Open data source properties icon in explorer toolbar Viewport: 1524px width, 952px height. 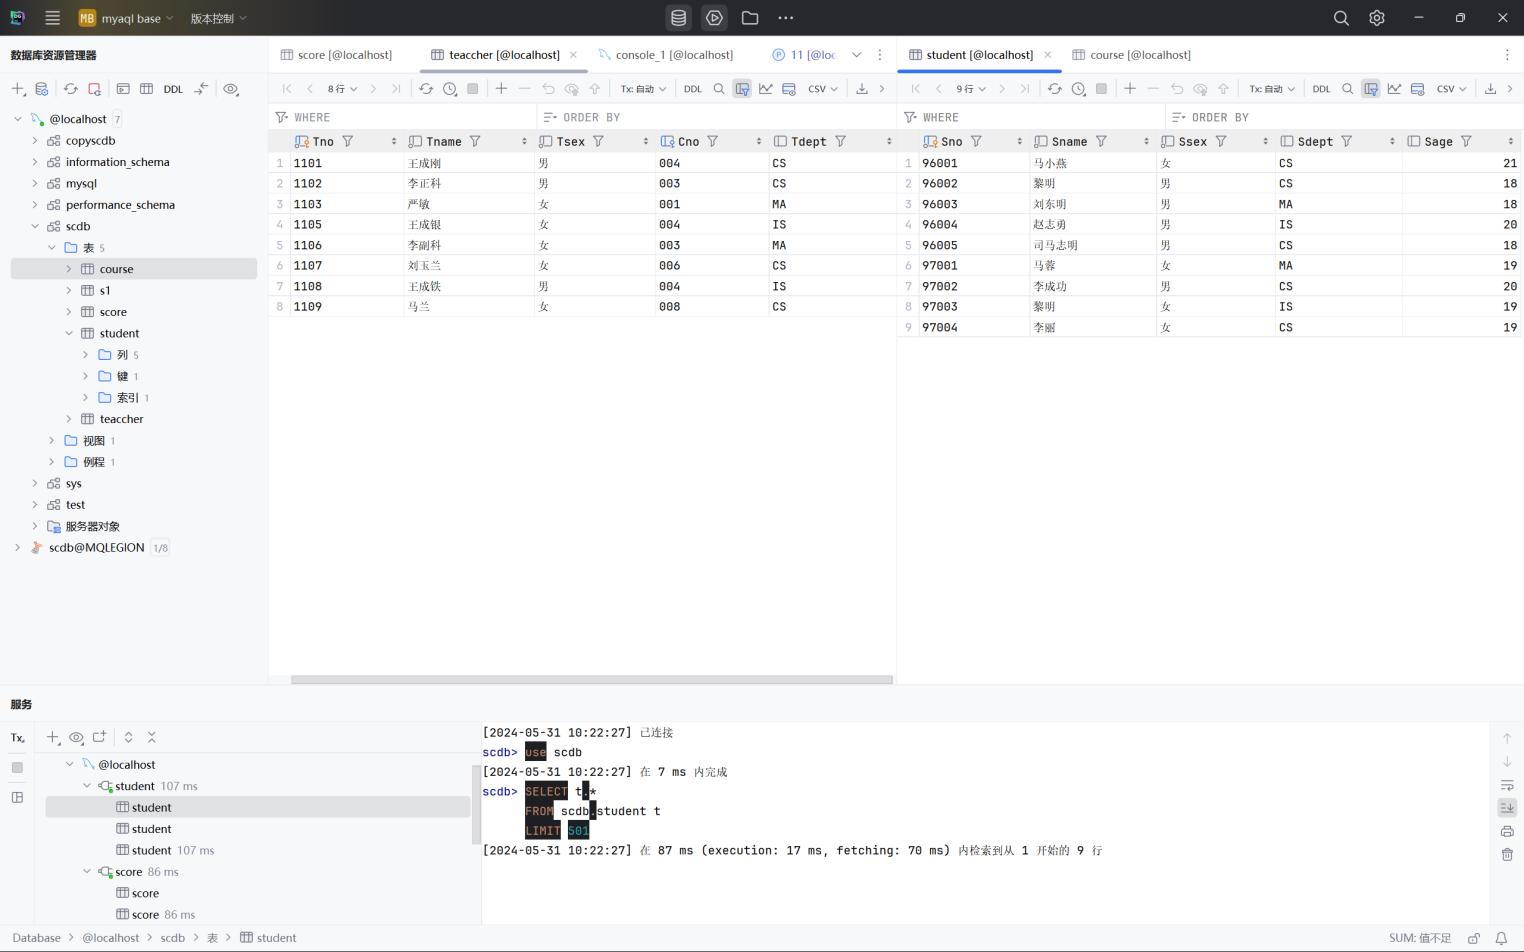42,89
